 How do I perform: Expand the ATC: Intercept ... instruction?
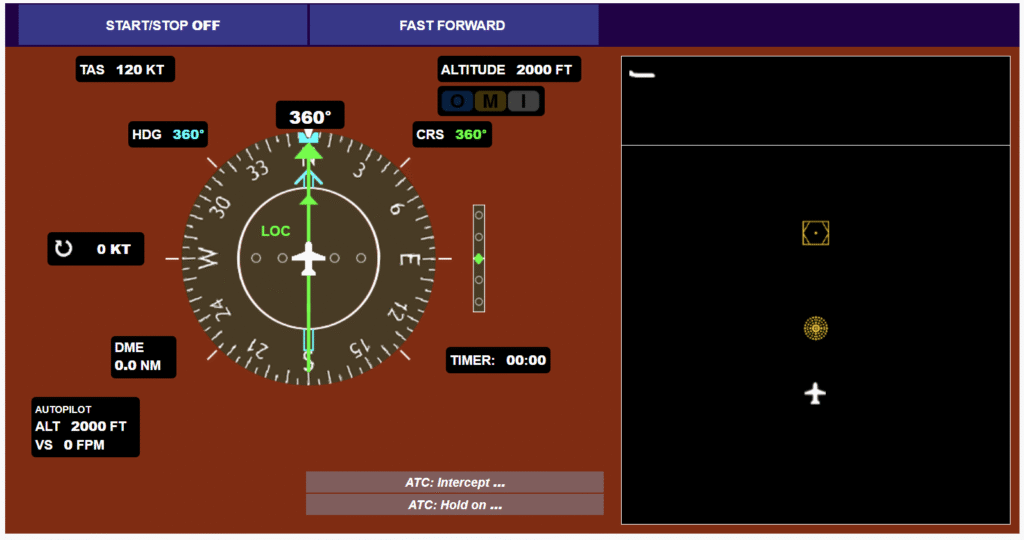tap(454, 482)
